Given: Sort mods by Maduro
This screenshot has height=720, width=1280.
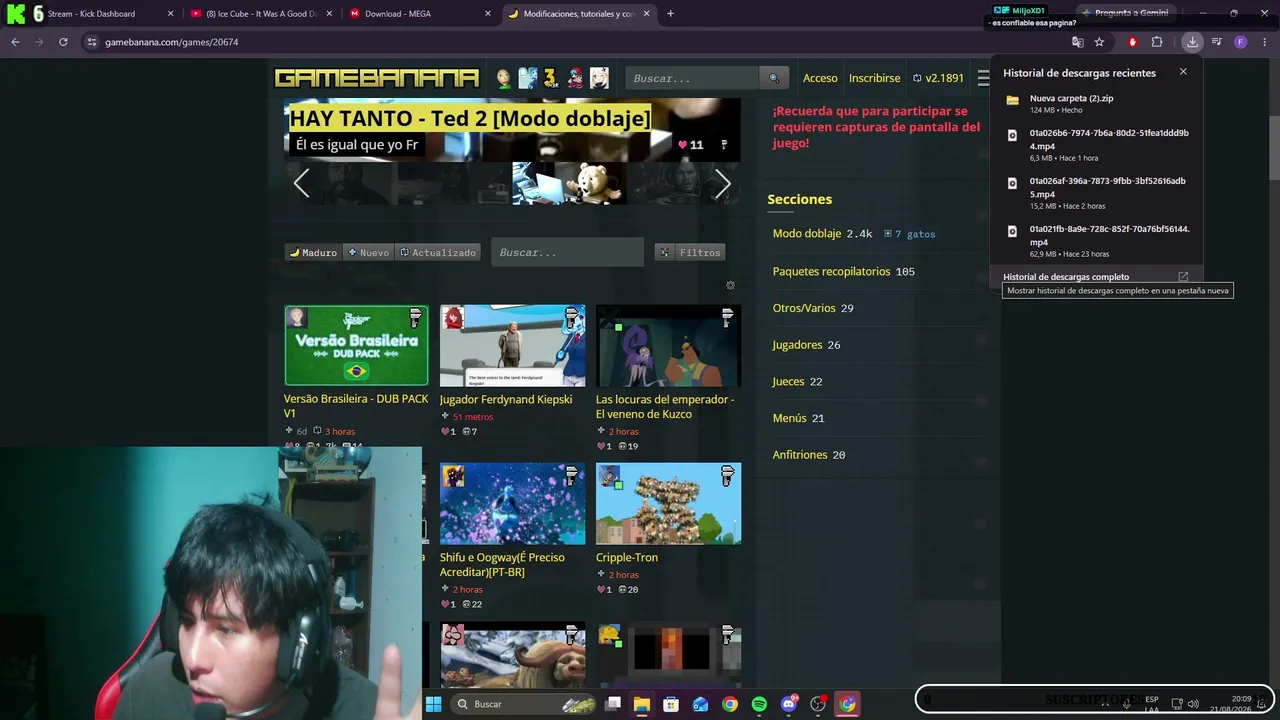Looking at the screenshot, I should (x=314, y=253).
